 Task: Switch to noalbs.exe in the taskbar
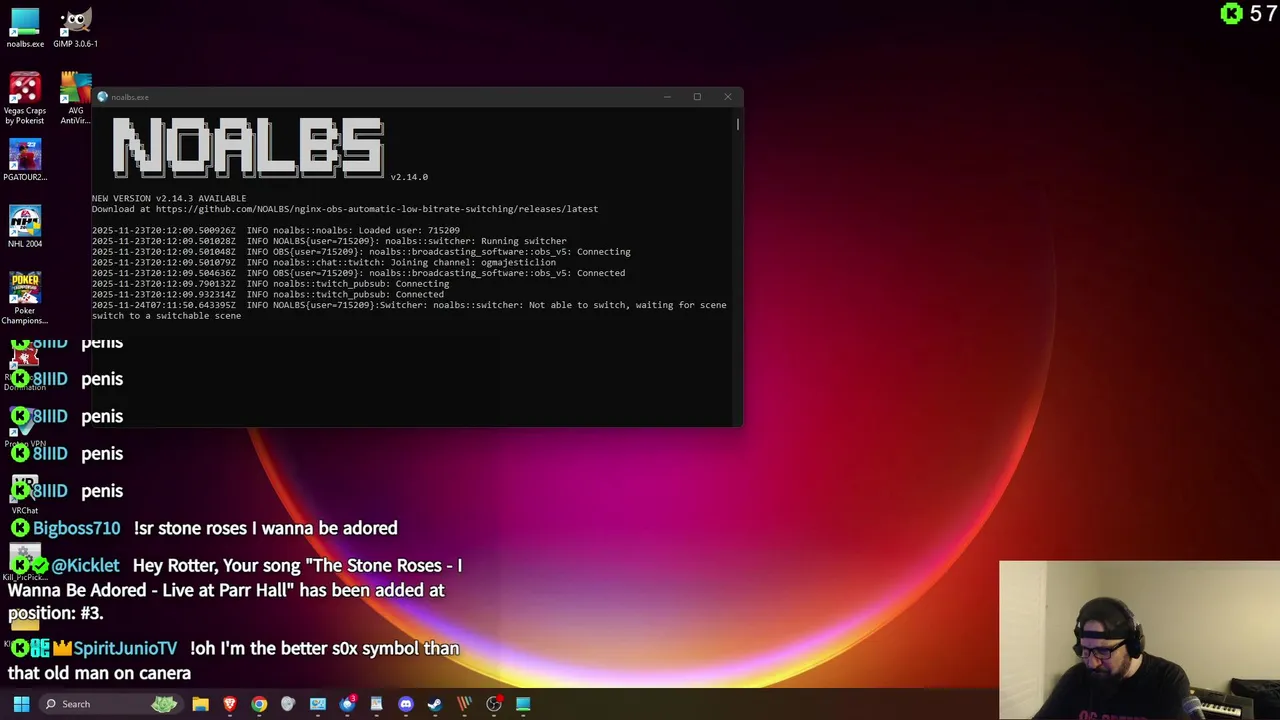pos(523,704)
